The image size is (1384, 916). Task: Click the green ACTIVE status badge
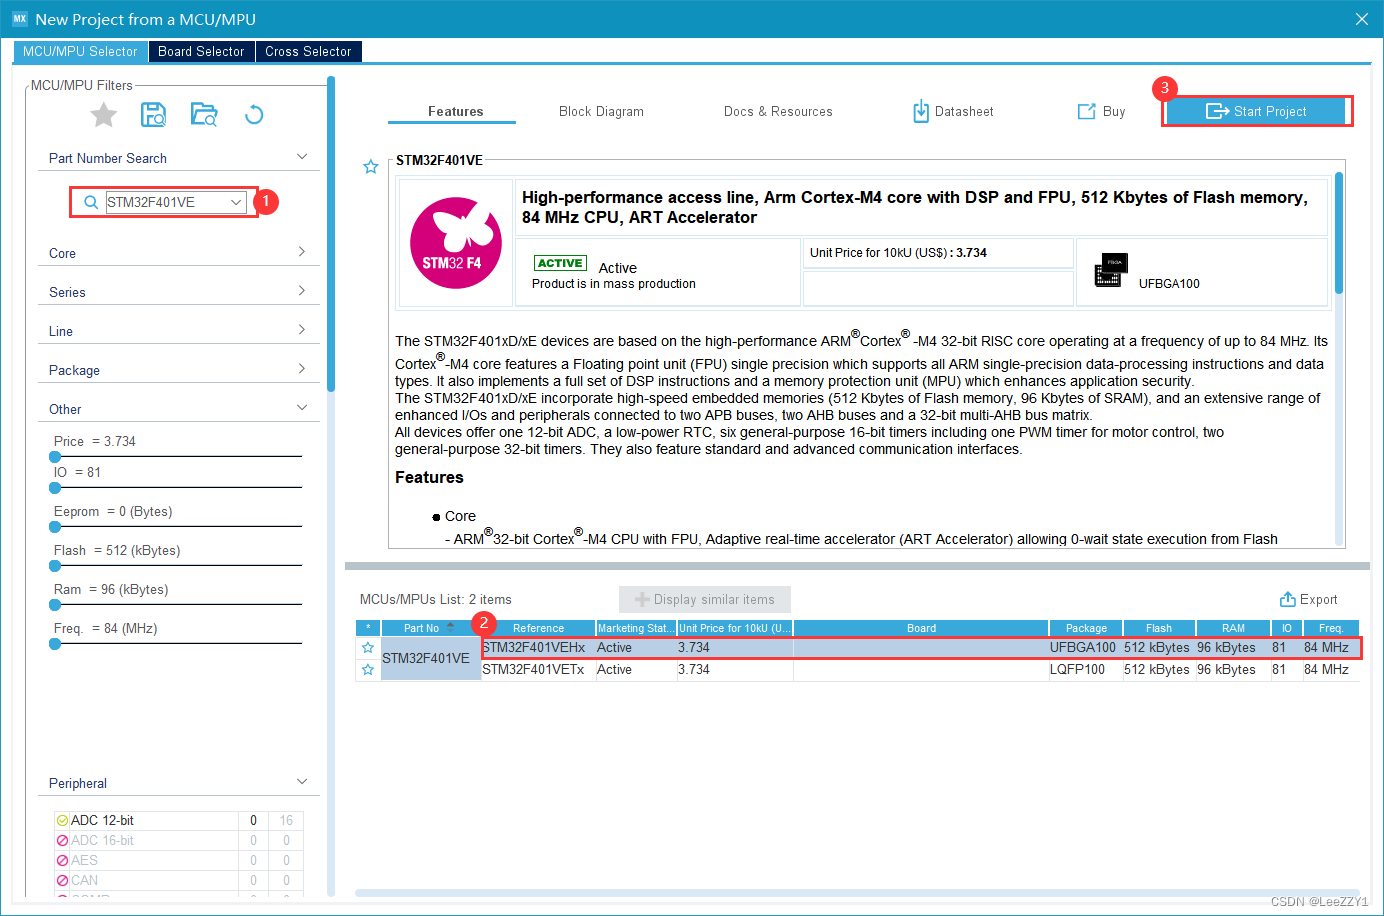560,263
